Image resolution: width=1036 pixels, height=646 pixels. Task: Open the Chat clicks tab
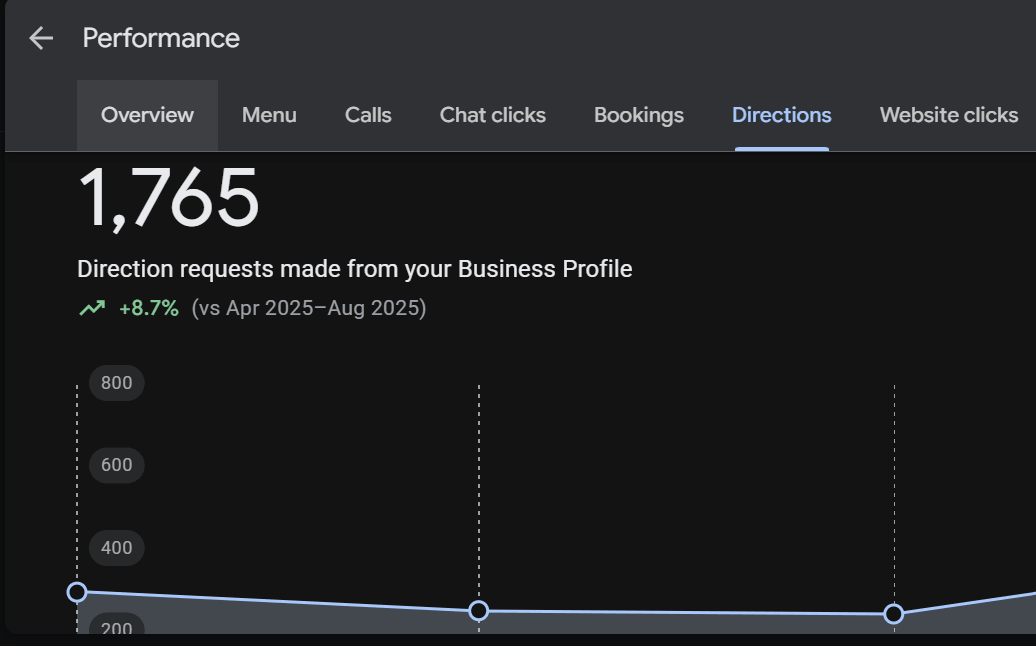[x=493, y=115]
